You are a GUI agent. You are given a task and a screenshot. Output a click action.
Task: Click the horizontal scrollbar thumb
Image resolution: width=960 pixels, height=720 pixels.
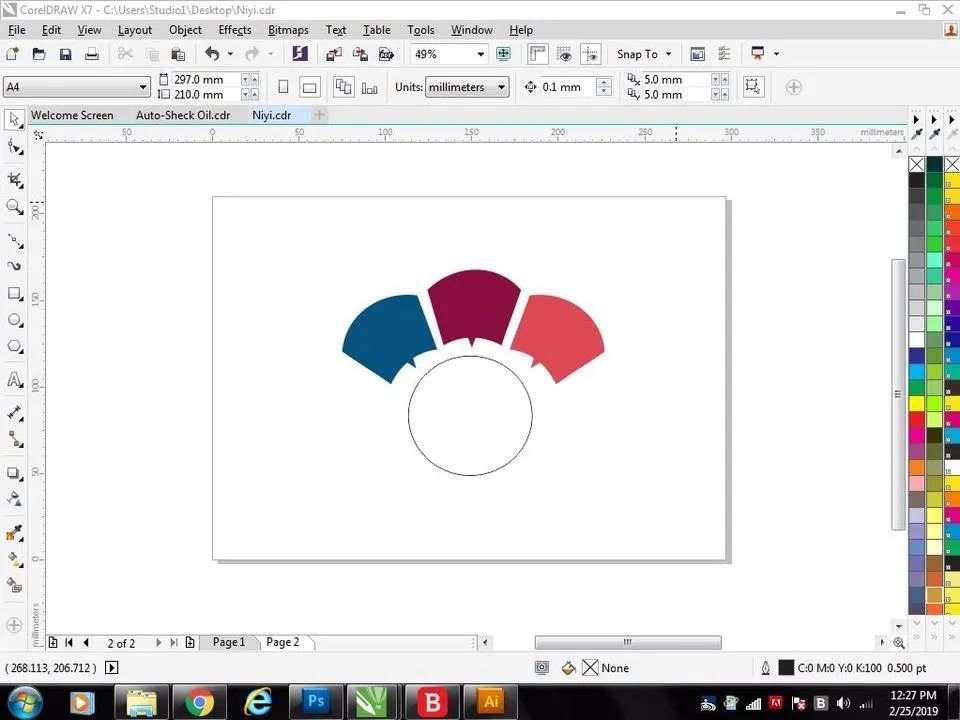(628, 642)
